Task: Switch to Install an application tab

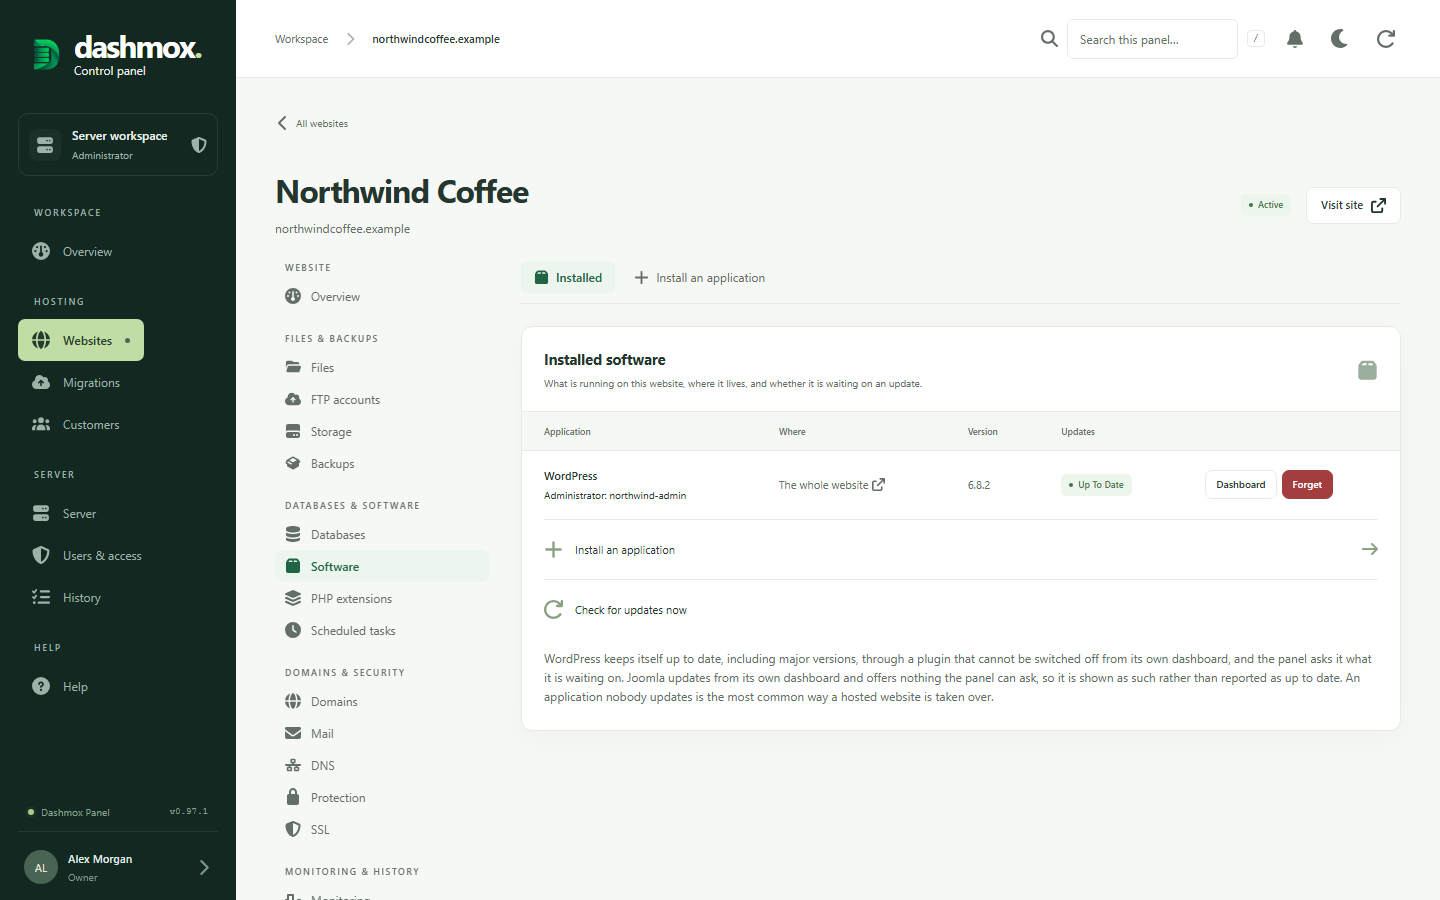Action: click(700, 278)
